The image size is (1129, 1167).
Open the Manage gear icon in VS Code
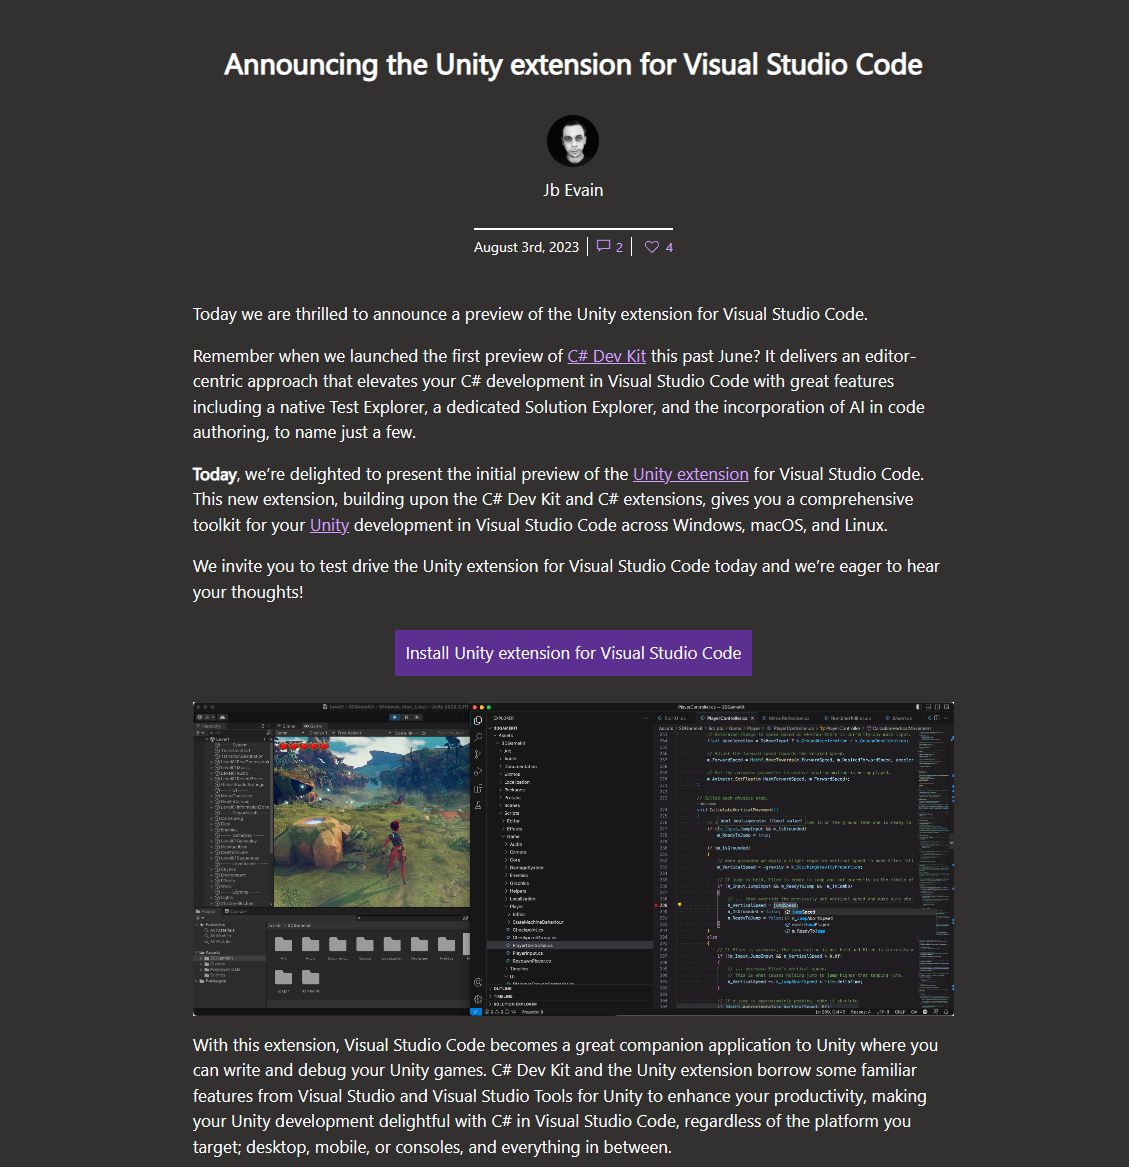(x=478, y=1000)
